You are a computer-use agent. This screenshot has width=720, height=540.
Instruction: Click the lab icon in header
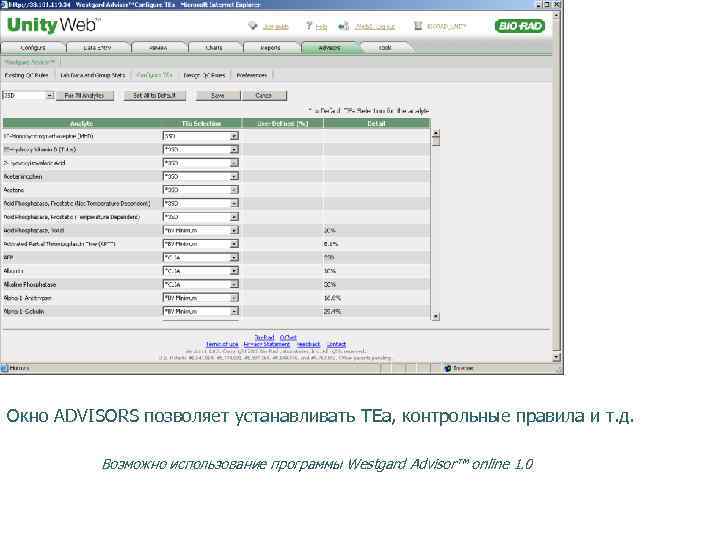tap(417, 26)
